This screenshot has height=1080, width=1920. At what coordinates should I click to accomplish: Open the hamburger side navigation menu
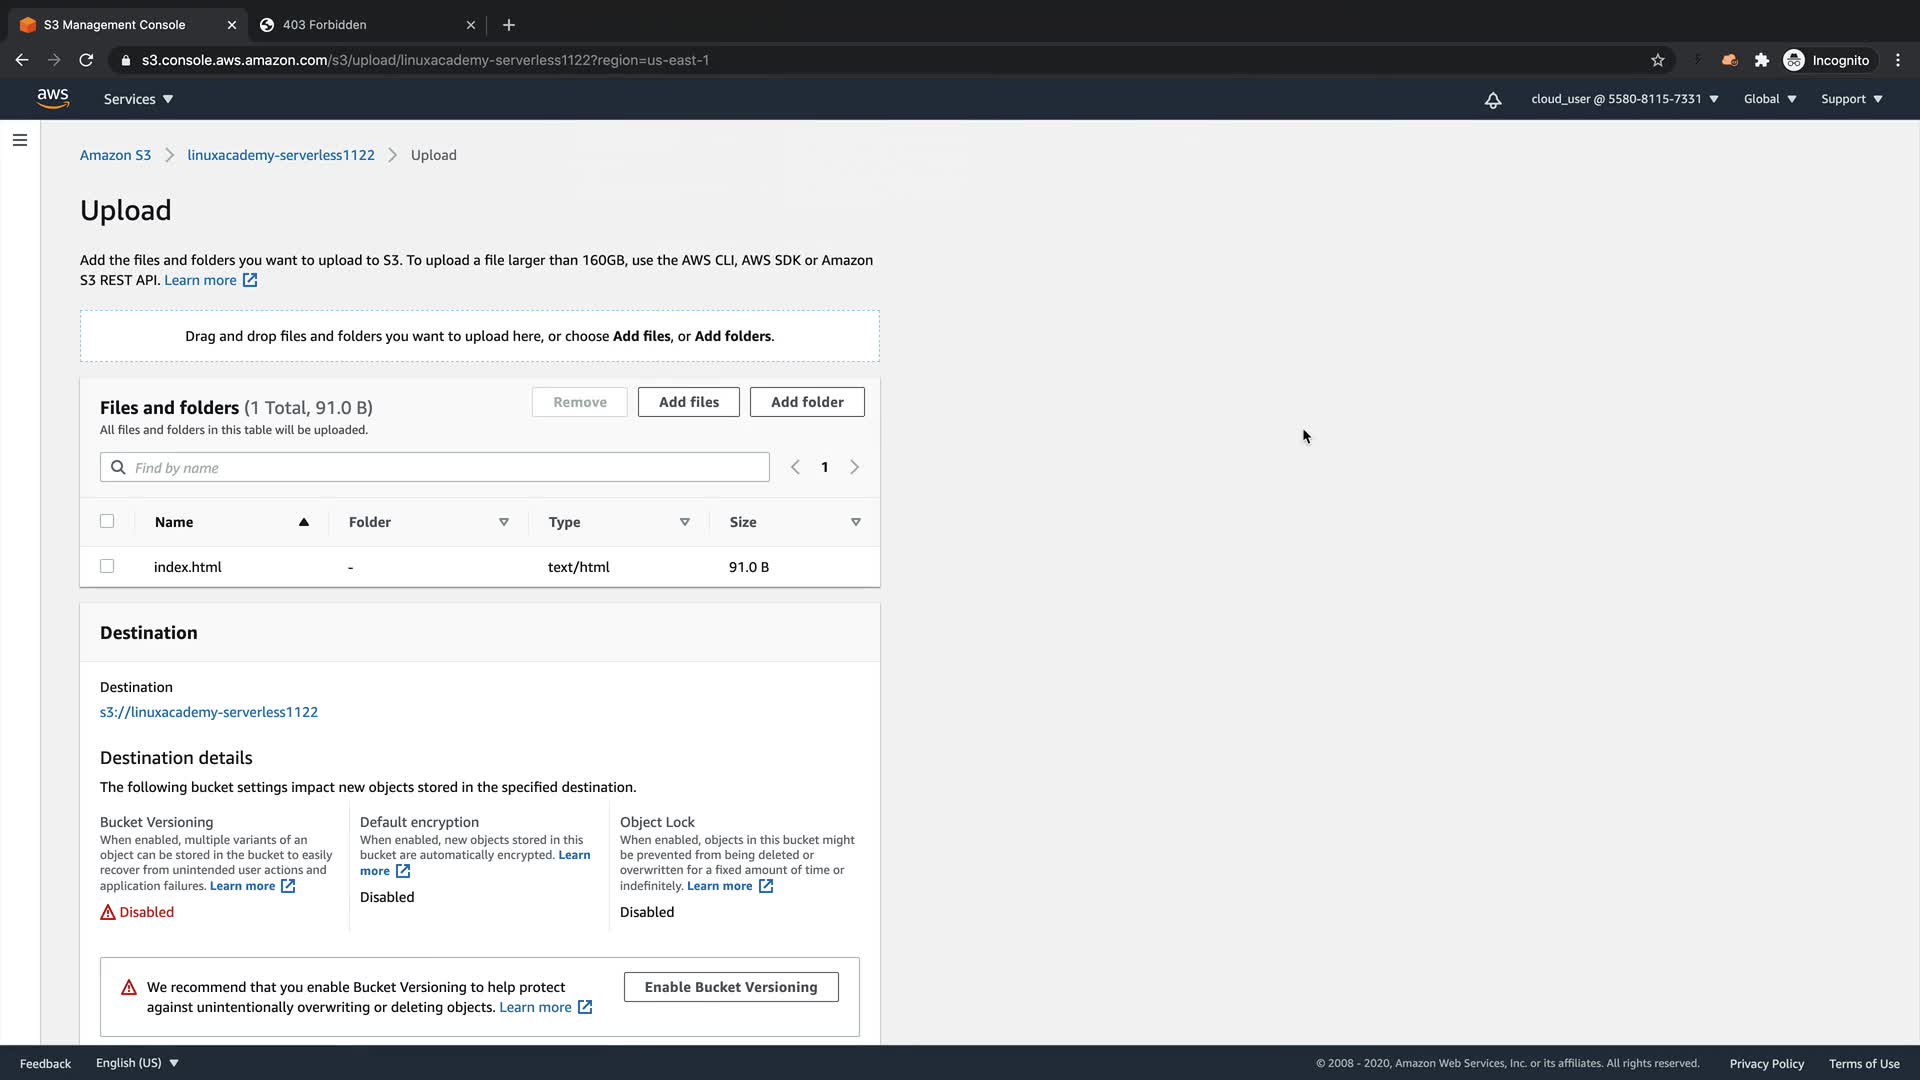pos(20,140)
